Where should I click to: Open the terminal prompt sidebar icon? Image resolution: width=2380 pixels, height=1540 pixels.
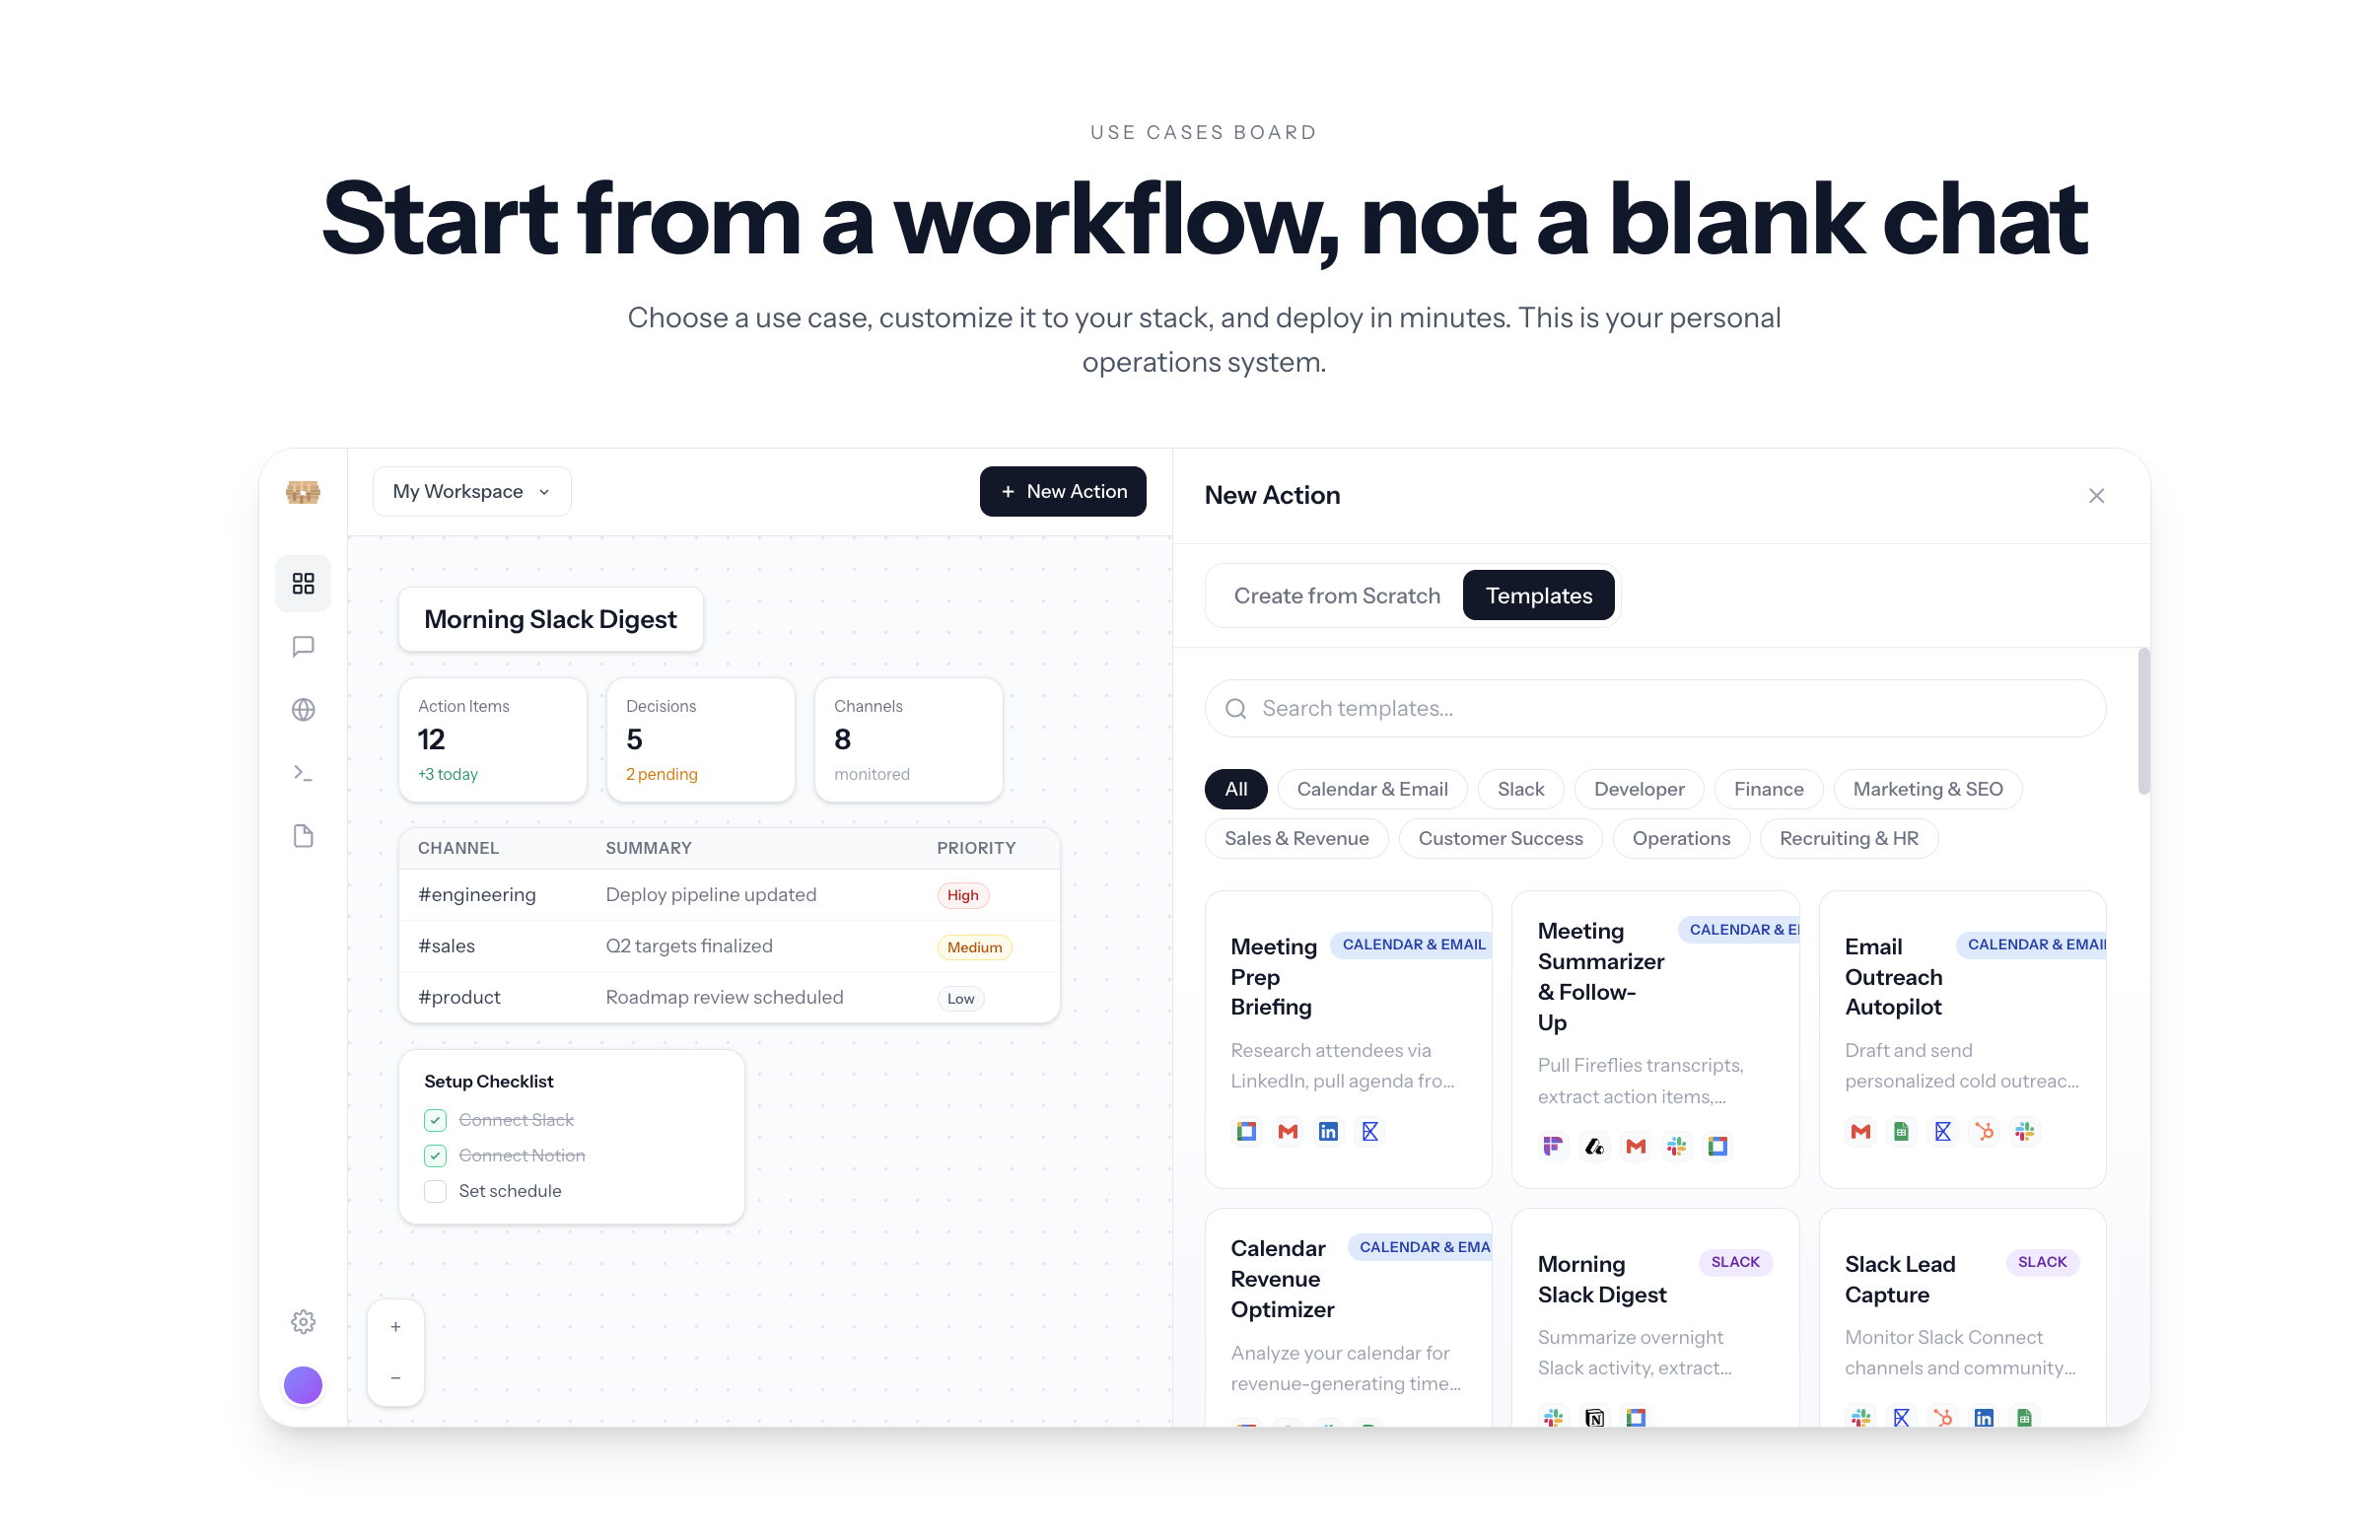pos(303,772)
